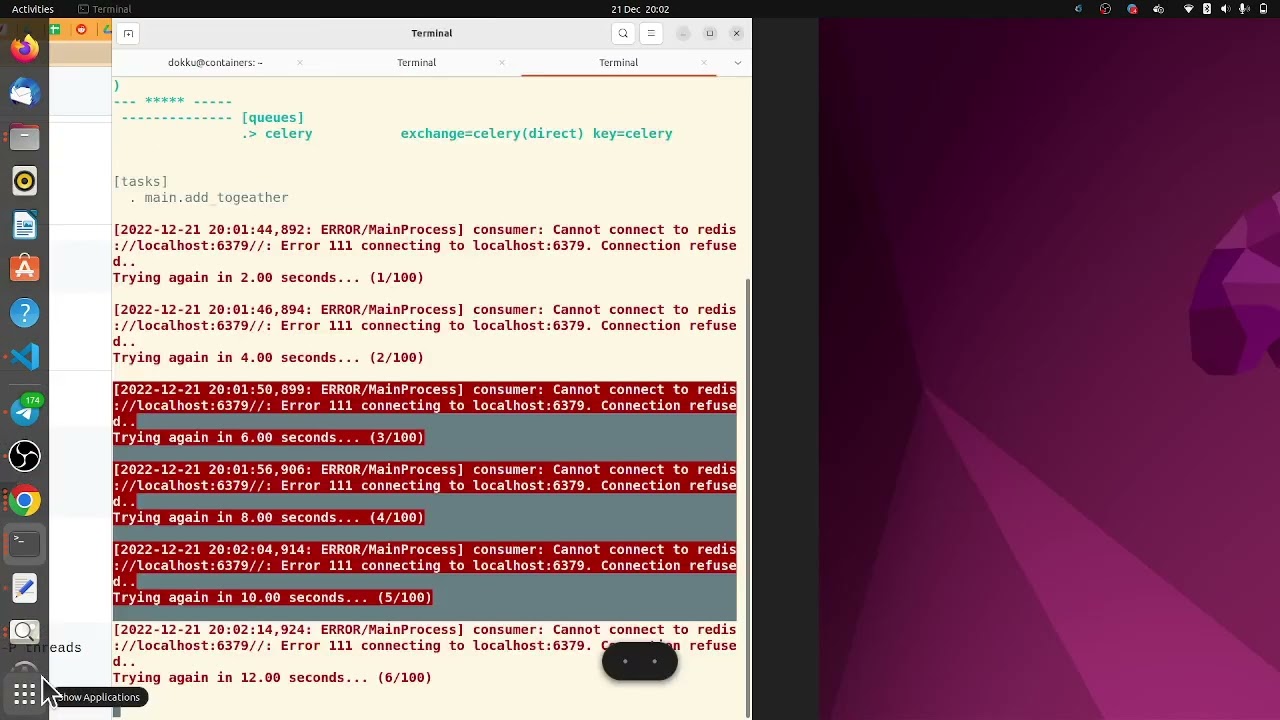The width and height of the screenshot is (1280, 720).
Task: Launch Thunderbird Mail from the dock
Action: pos(25,93)
